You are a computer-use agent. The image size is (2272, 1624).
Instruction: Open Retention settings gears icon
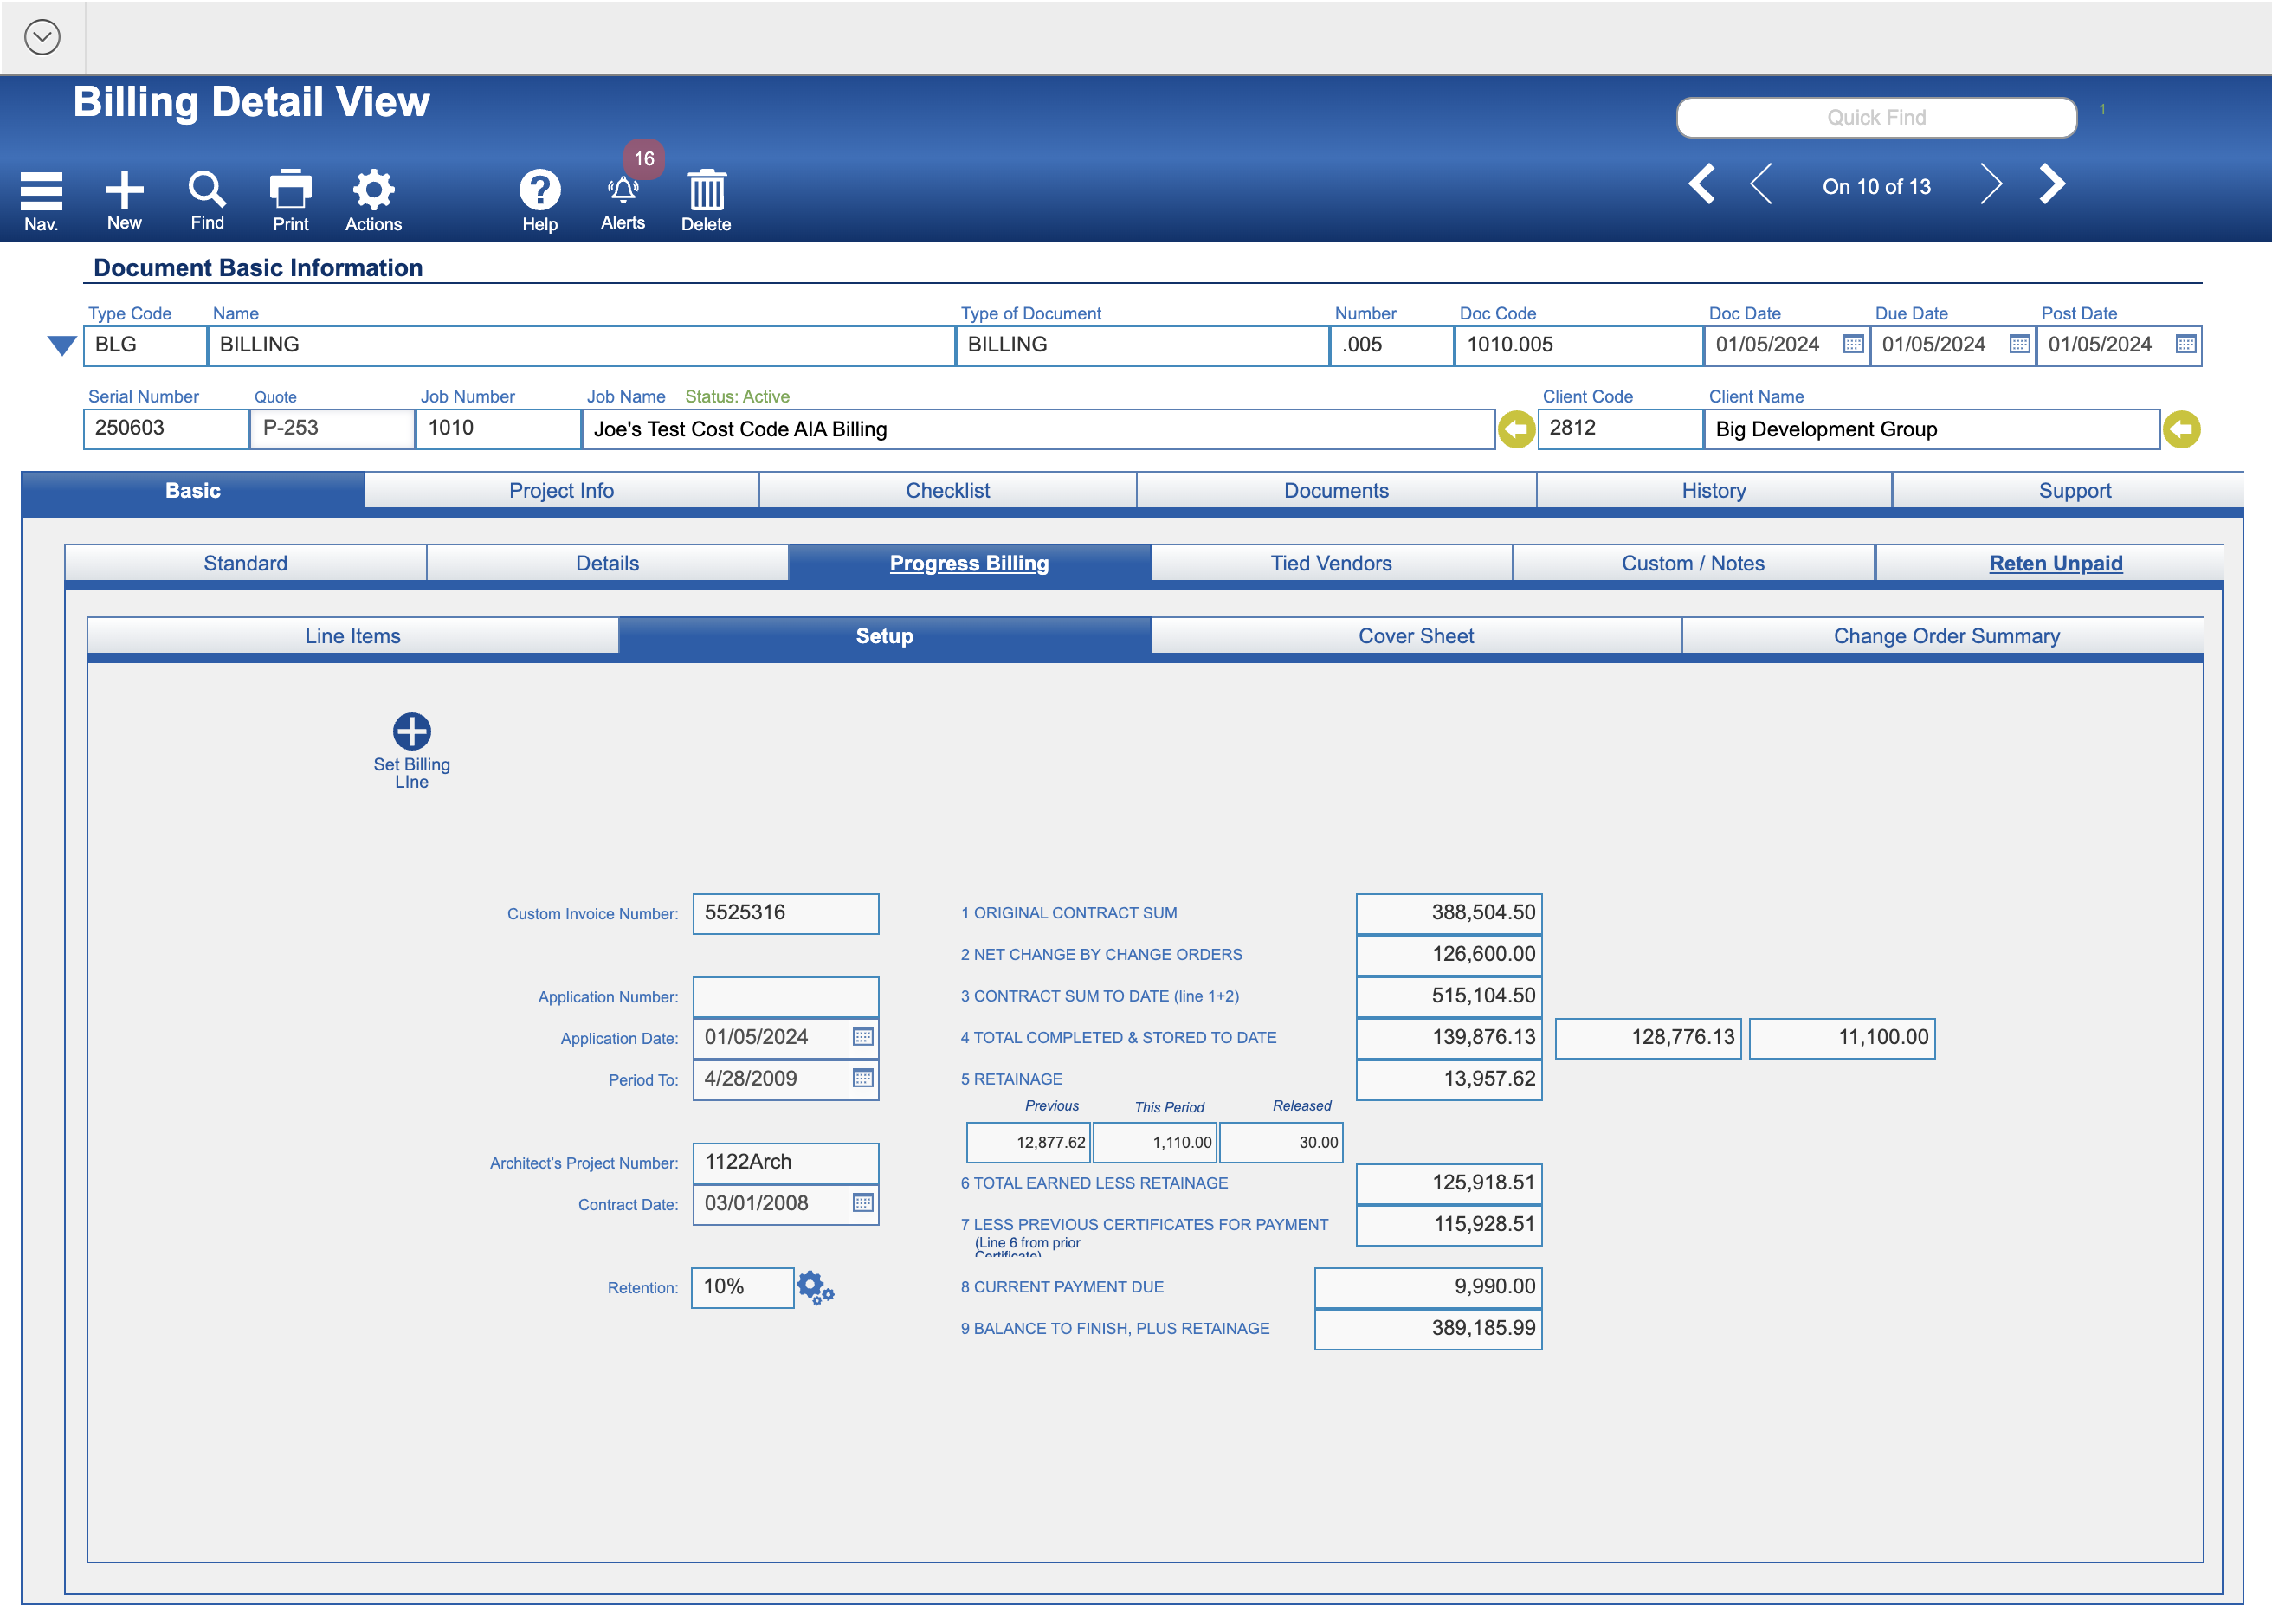pos(815,1288)
